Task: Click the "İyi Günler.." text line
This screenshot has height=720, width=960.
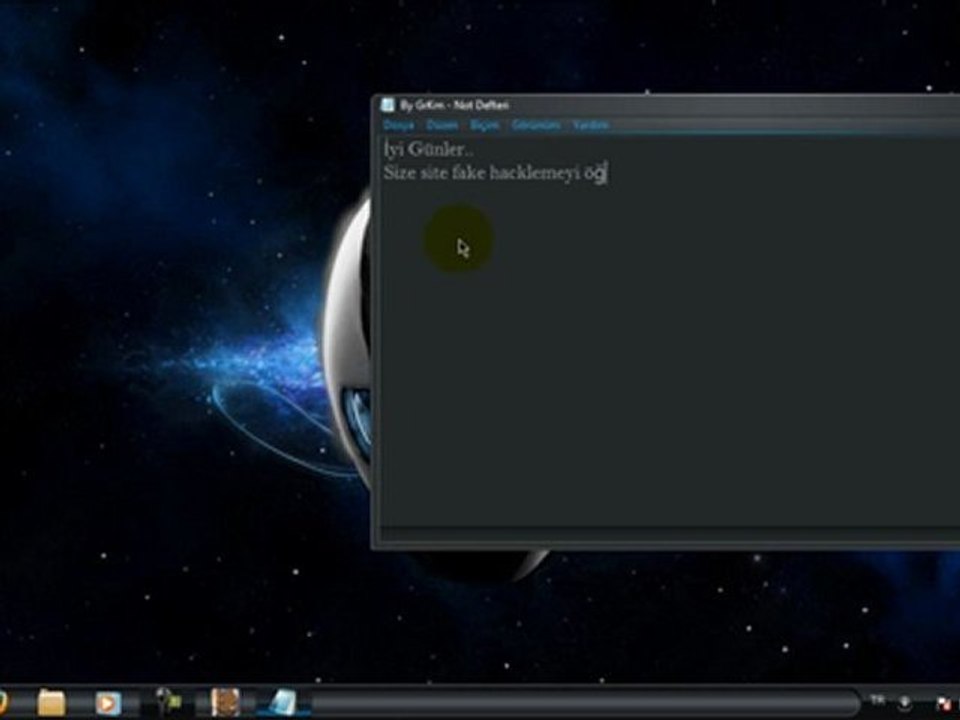Action: 429,149
